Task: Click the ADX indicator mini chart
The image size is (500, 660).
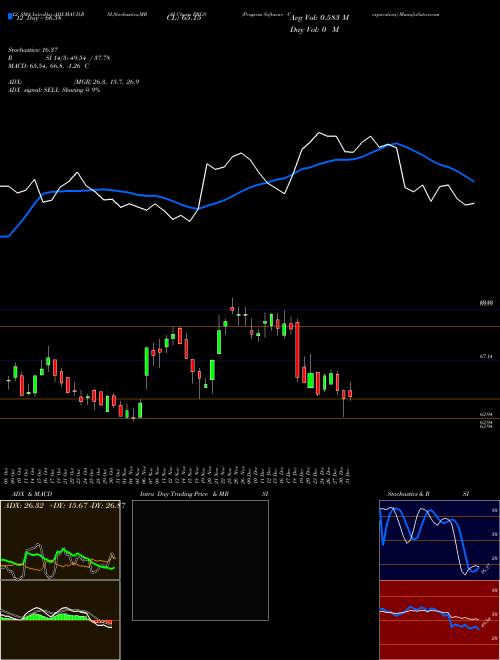Action: (60, 540)
